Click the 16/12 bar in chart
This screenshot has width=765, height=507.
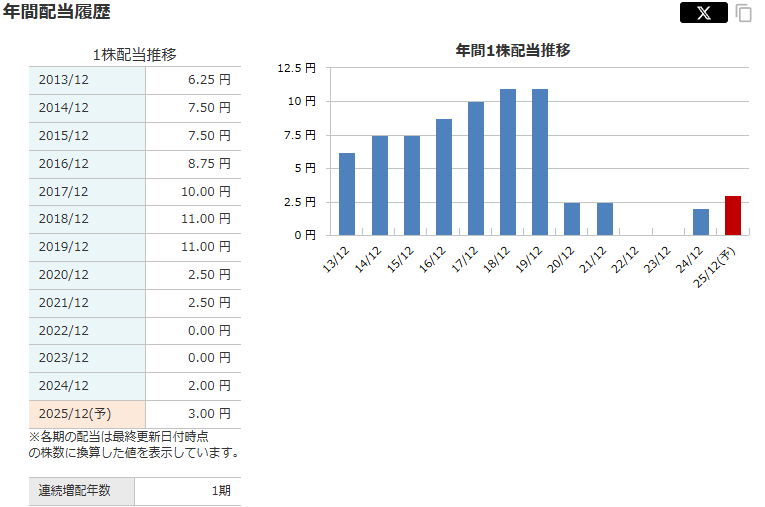[x=444, y=177]
